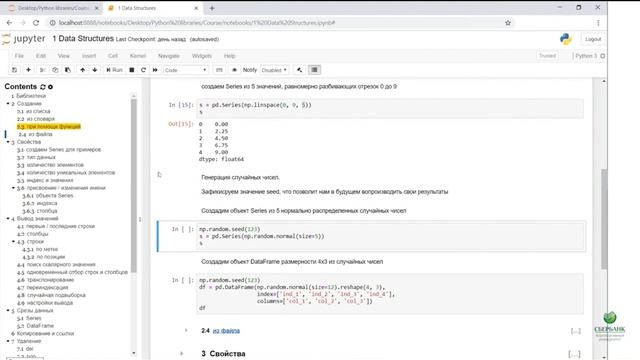Image resolution: width=640 pixels, height=360 pixels.
Task: Move selected cell up arrow
Action: point(82,70)
